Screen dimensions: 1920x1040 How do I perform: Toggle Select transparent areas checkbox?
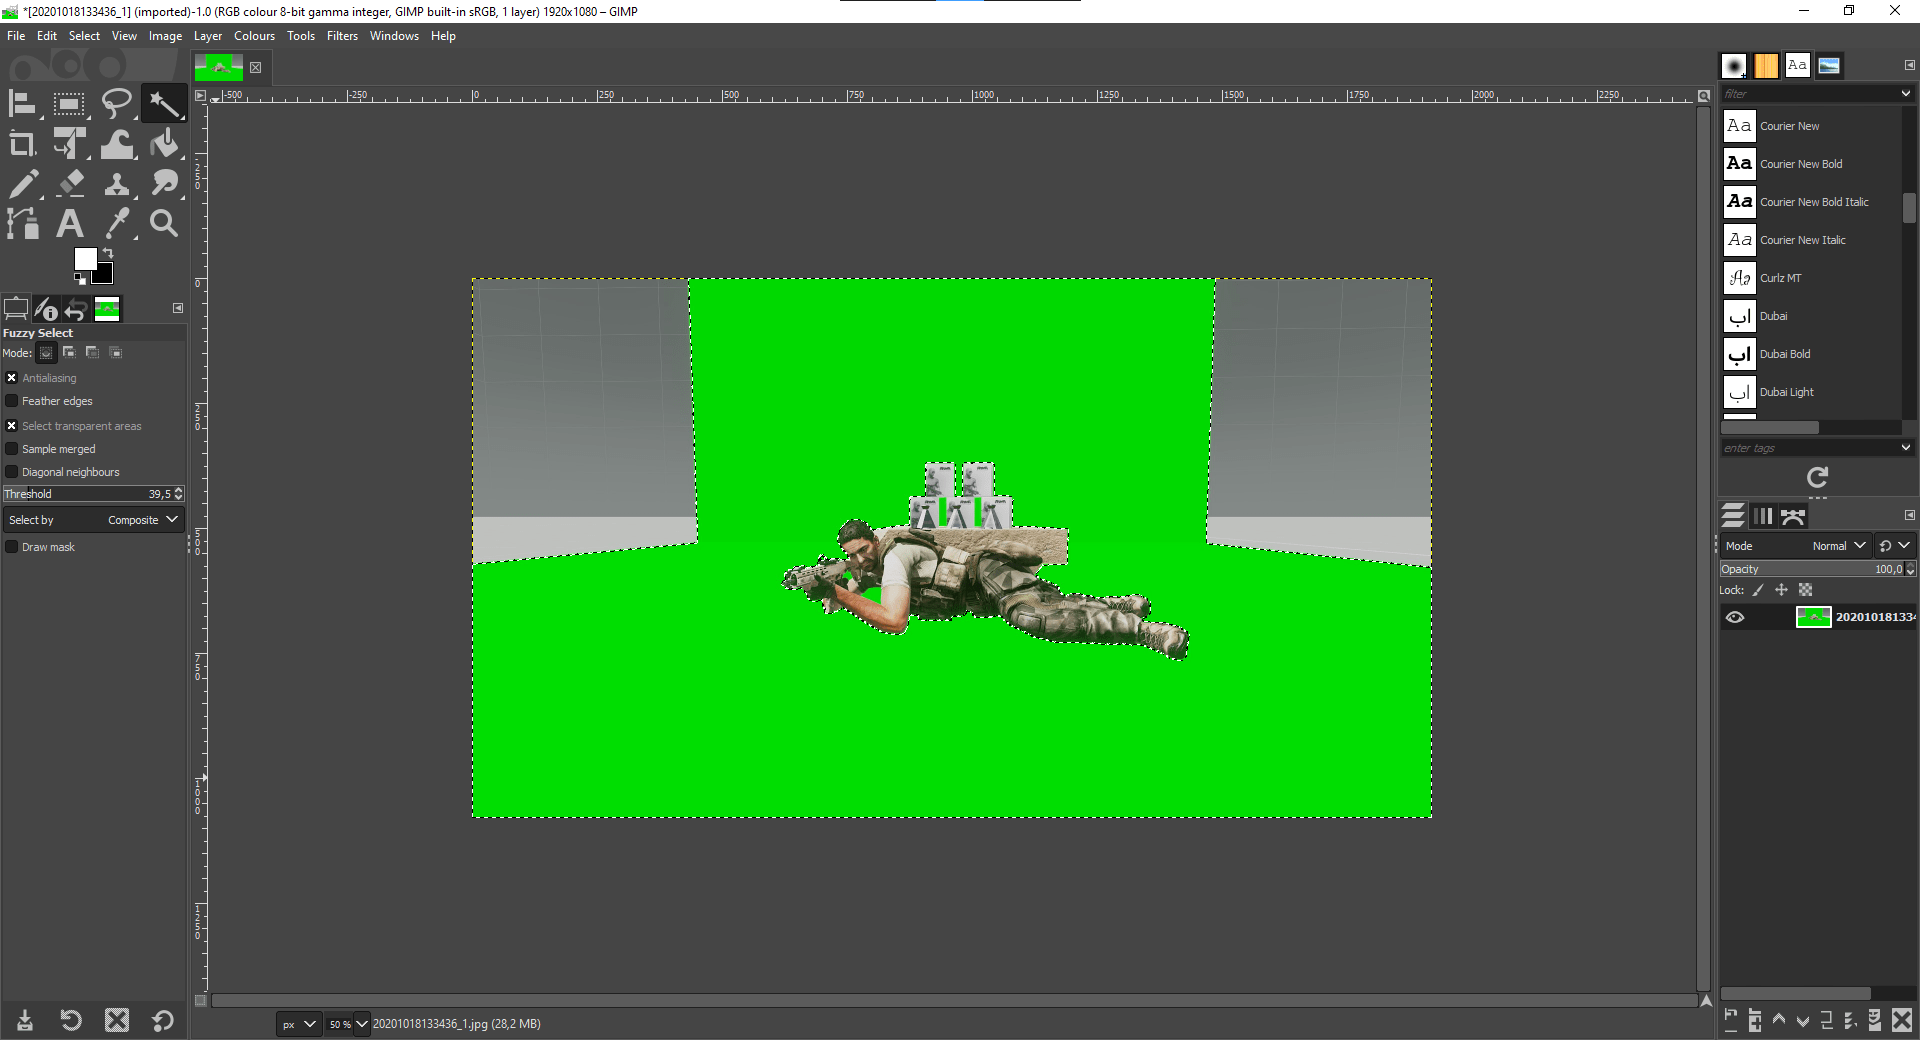[x=12, y=426]
